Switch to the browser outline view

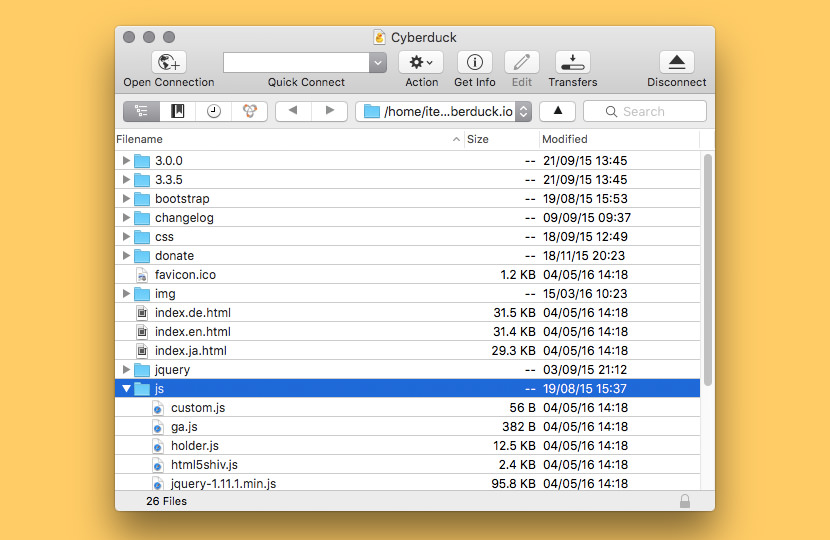(141, 111)
